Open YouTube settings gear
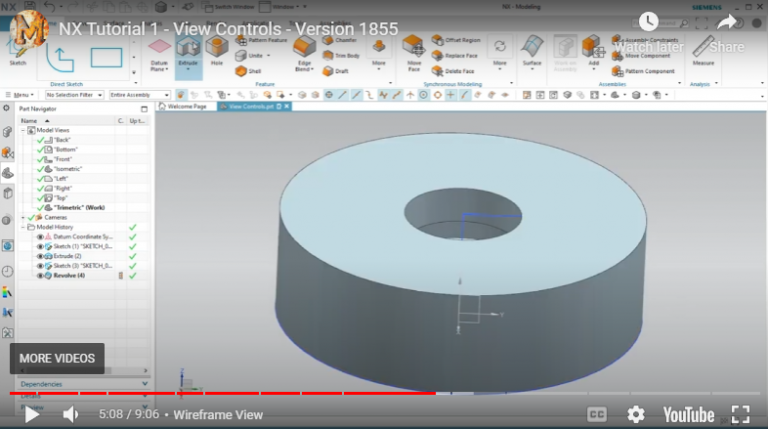The width and height of the screenshot is (768, 429). [636, 415]
